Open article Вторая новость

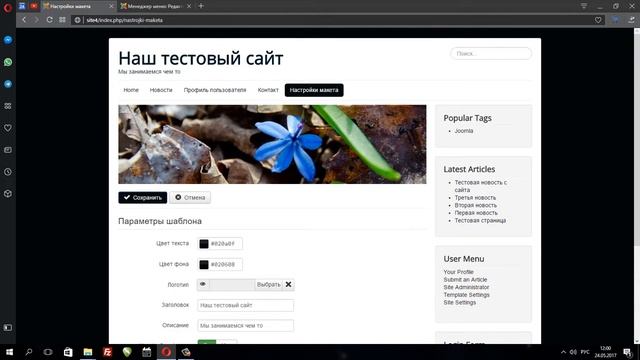click(x=476, y=205)
